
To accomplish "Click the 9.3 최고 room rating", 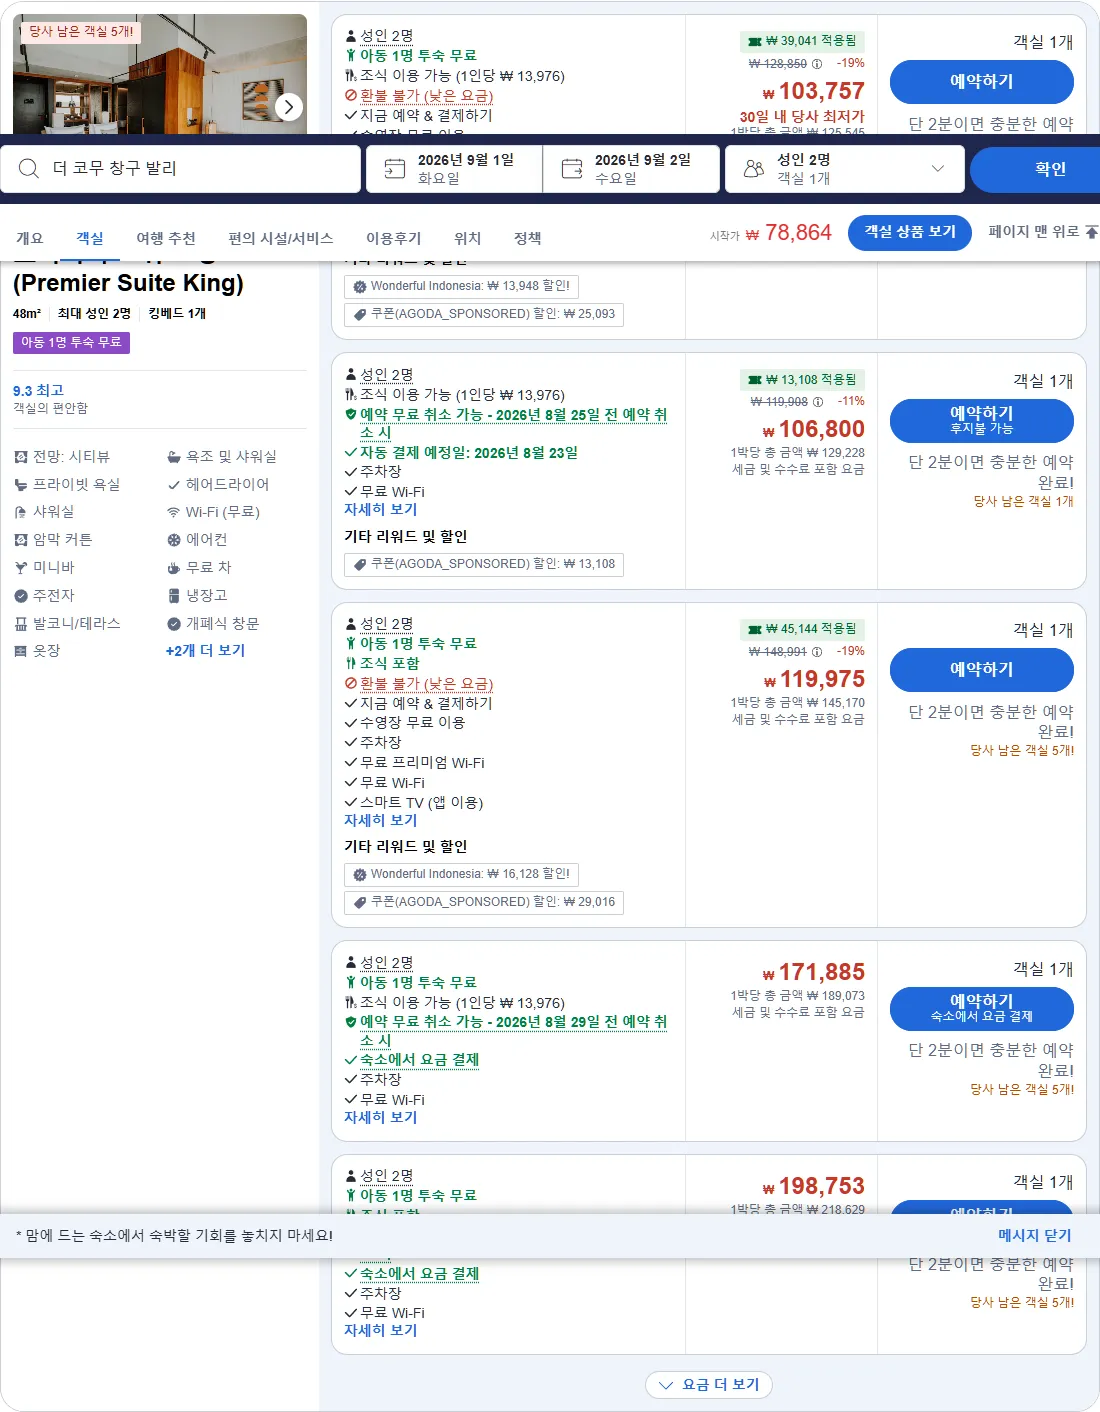I will pos(38,390).
